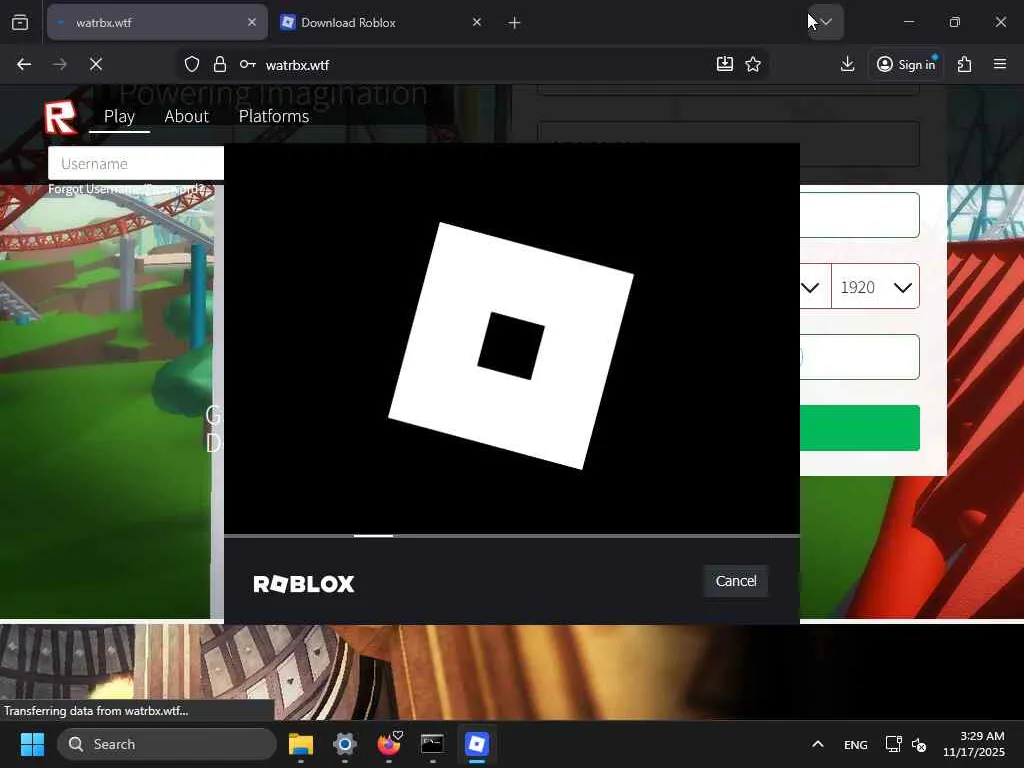The height and width of the screenshot is (768, 1024).
Task: Minimize the browser window
Action: tap(908, 22)
